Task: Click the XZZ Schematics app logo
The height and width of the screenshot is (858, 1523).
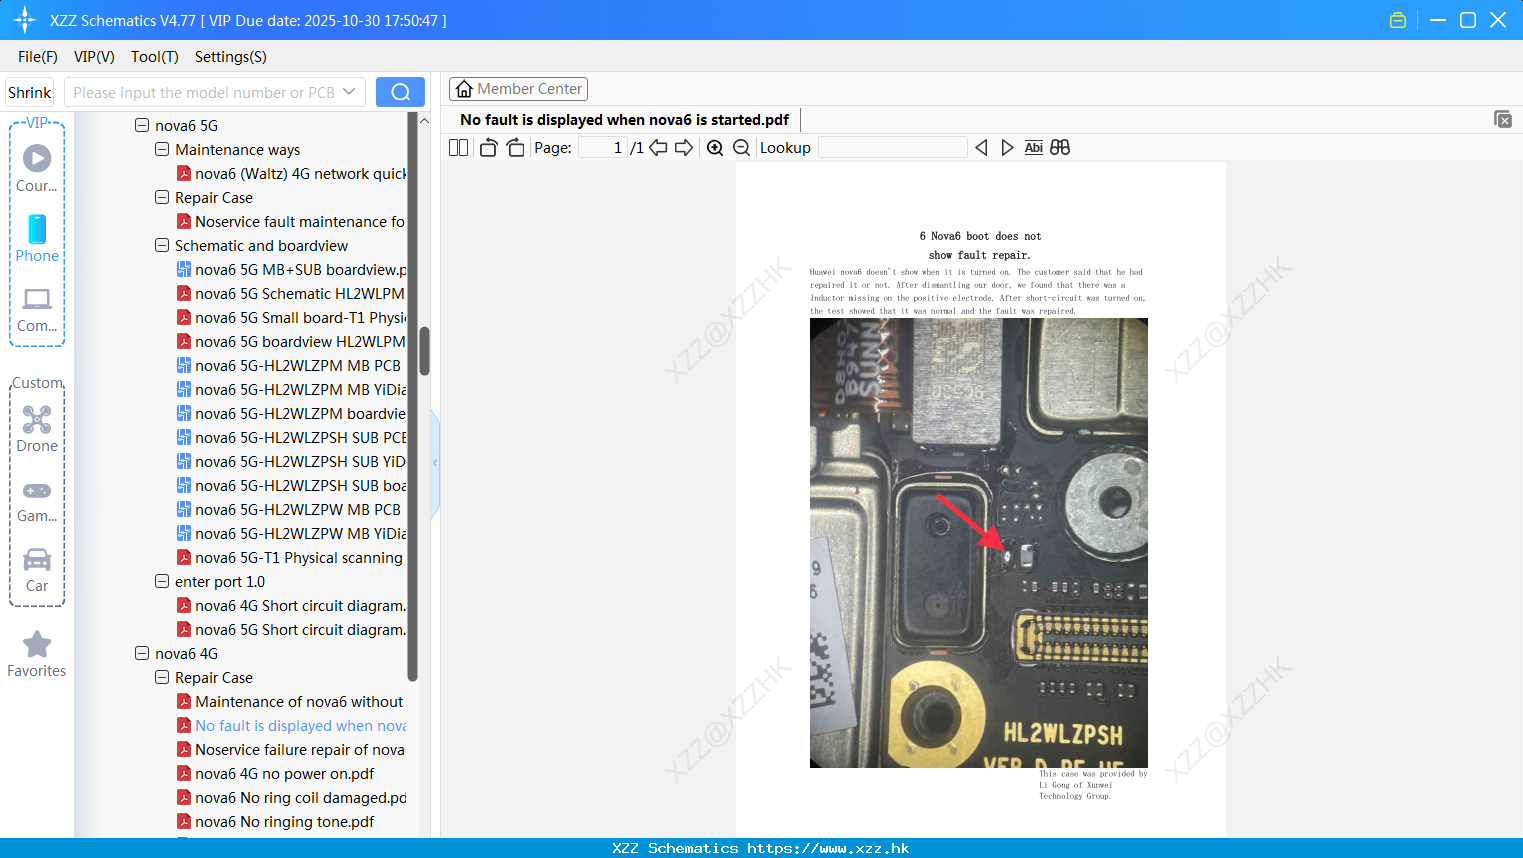Action: 24,20
